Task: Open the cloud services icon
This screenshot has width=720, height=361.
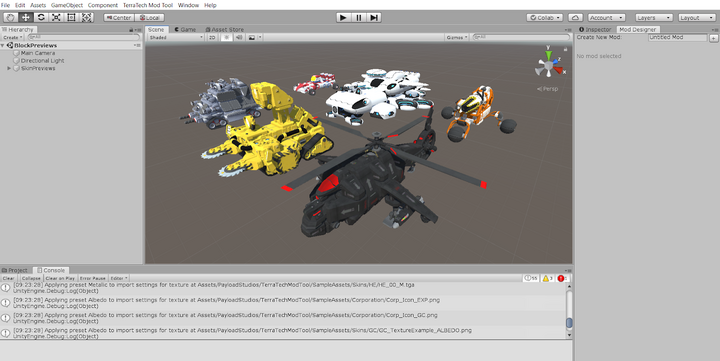Action: [575, 17]
